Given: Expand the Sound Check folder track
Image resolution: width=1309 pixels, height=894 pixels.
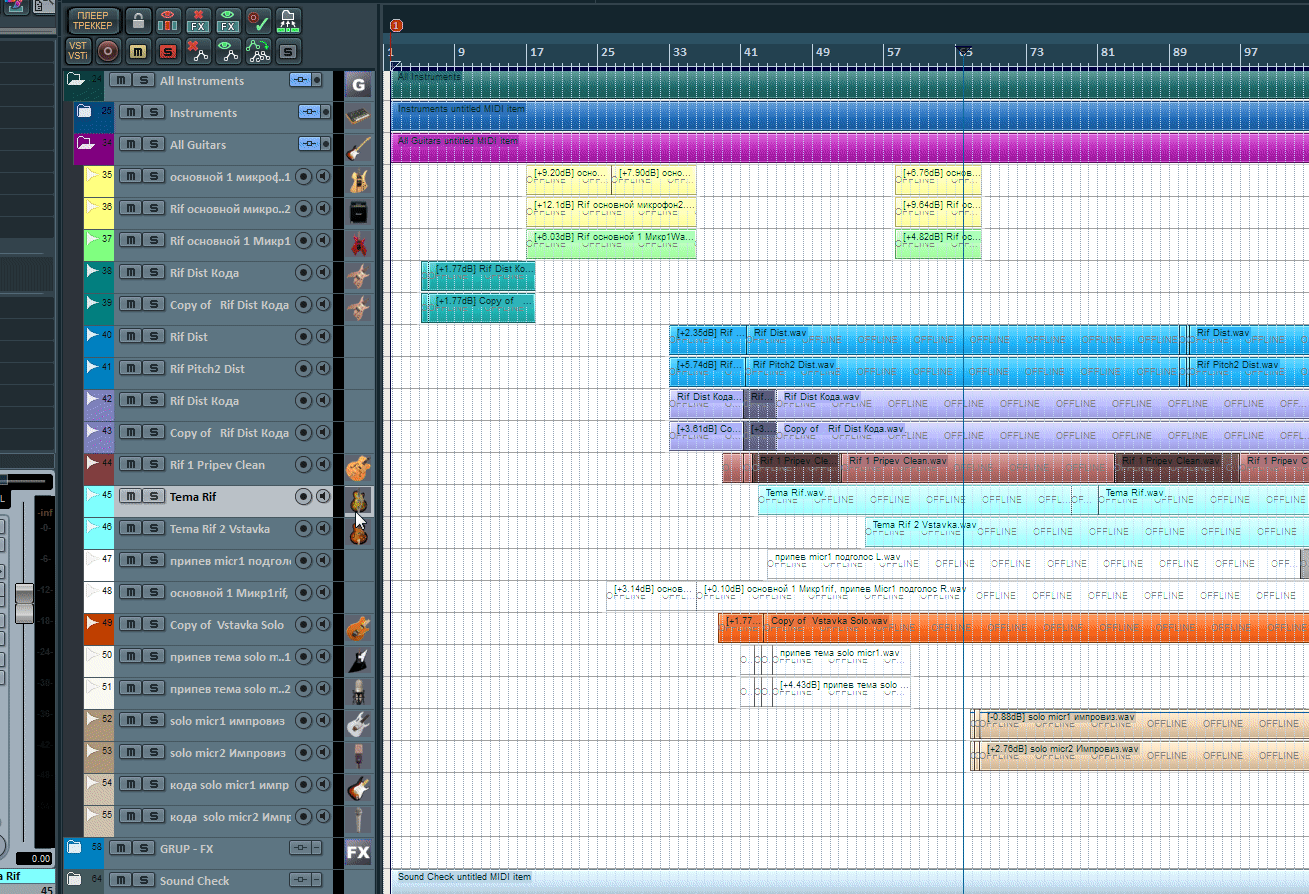Looking at the screenshot, I should click(74, 880).
